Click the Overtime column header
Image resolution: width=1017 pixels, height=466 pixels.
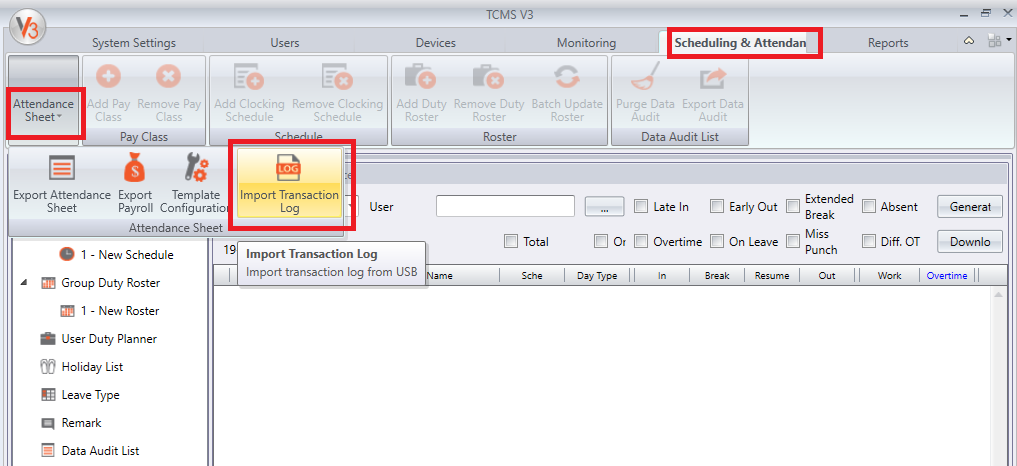pos(947,276)
